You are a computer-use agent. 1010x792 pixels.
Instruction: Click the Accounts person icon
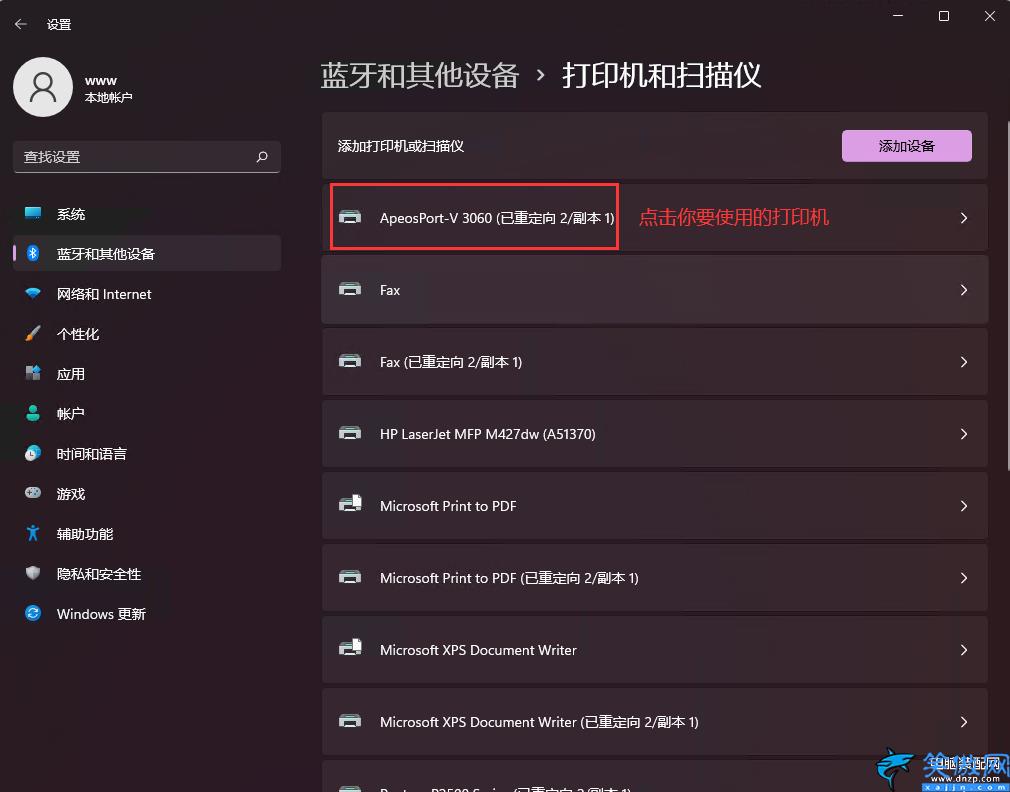coord(33,413)
